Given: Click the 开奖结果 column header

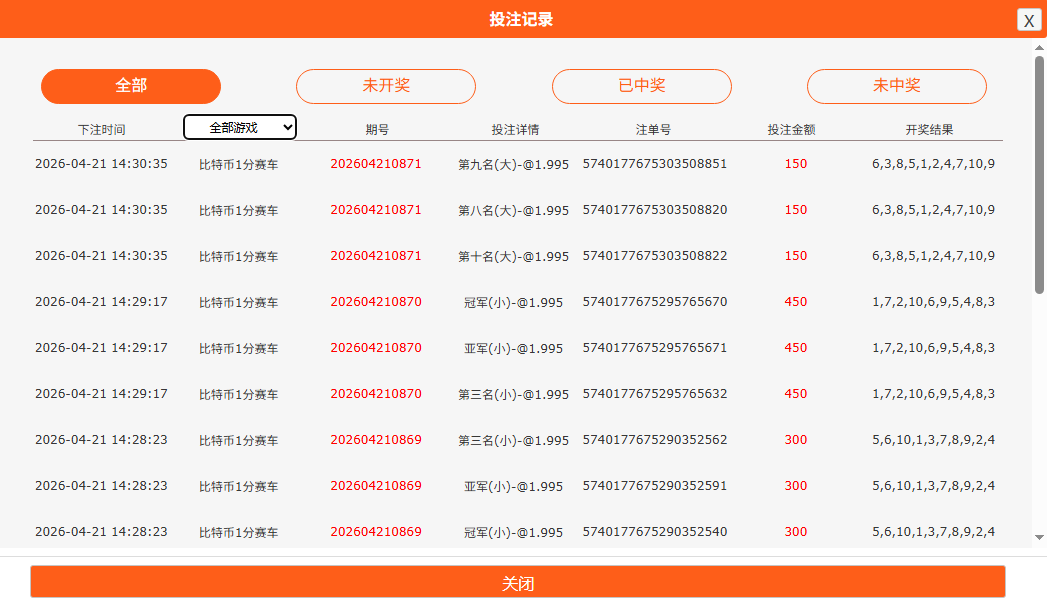Looking at the screenshot, I should pyautogui.click(x=929, y=130).
